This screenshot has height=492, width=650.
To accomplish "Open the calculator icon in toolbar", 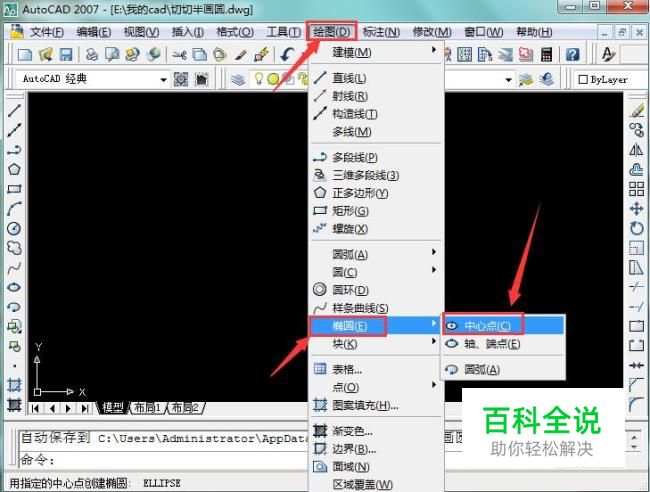I will point(547,54).
